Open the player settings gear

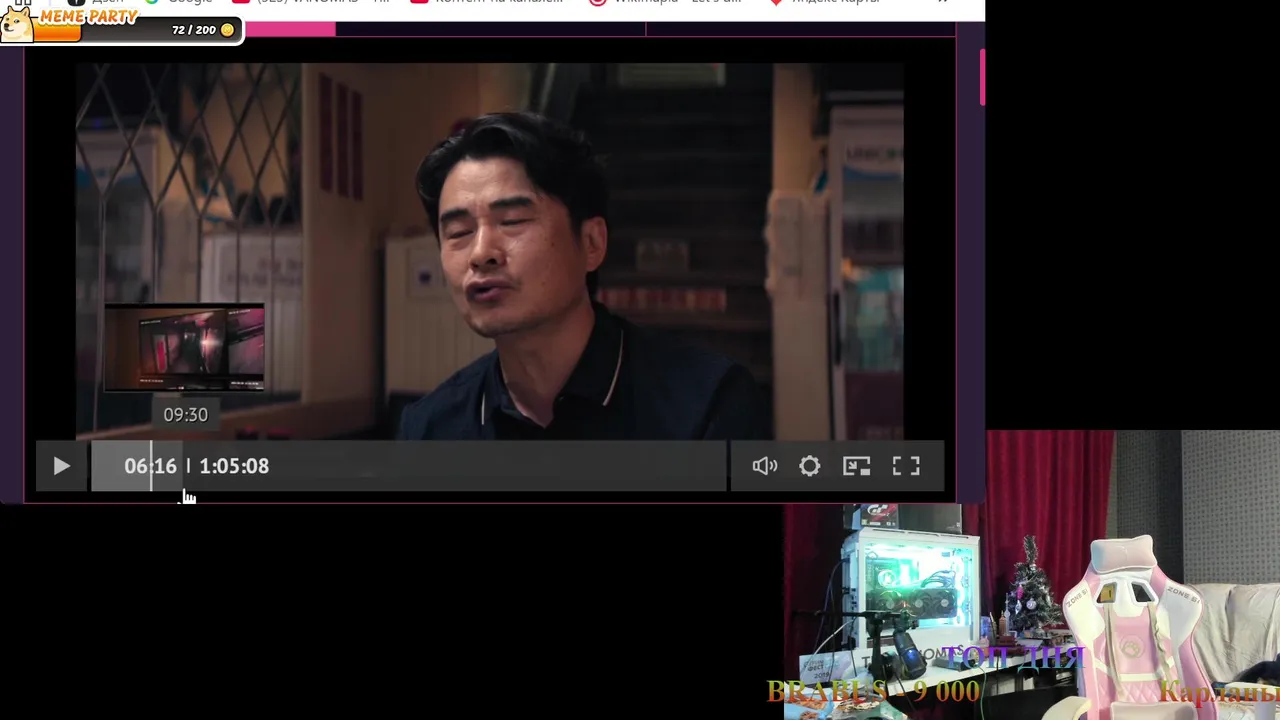point(810,466)
